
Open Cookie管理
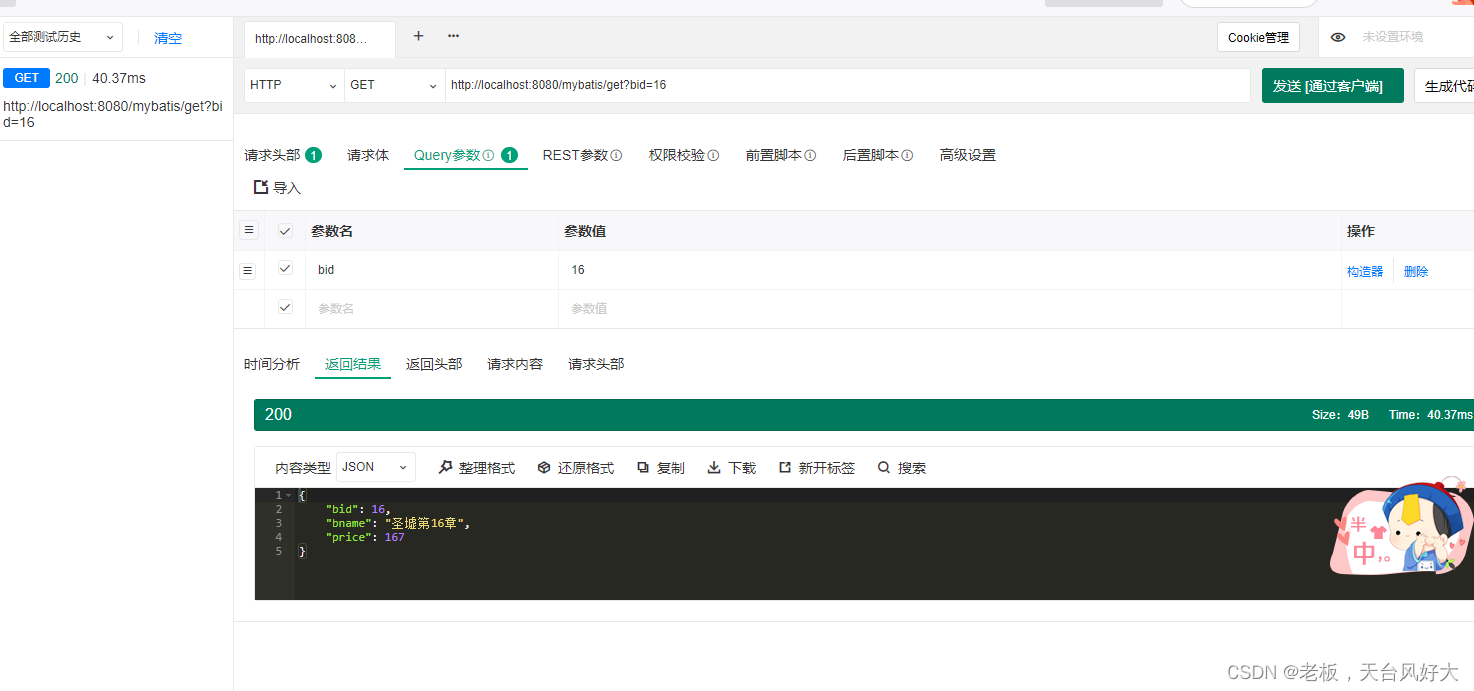point(1258,37)
